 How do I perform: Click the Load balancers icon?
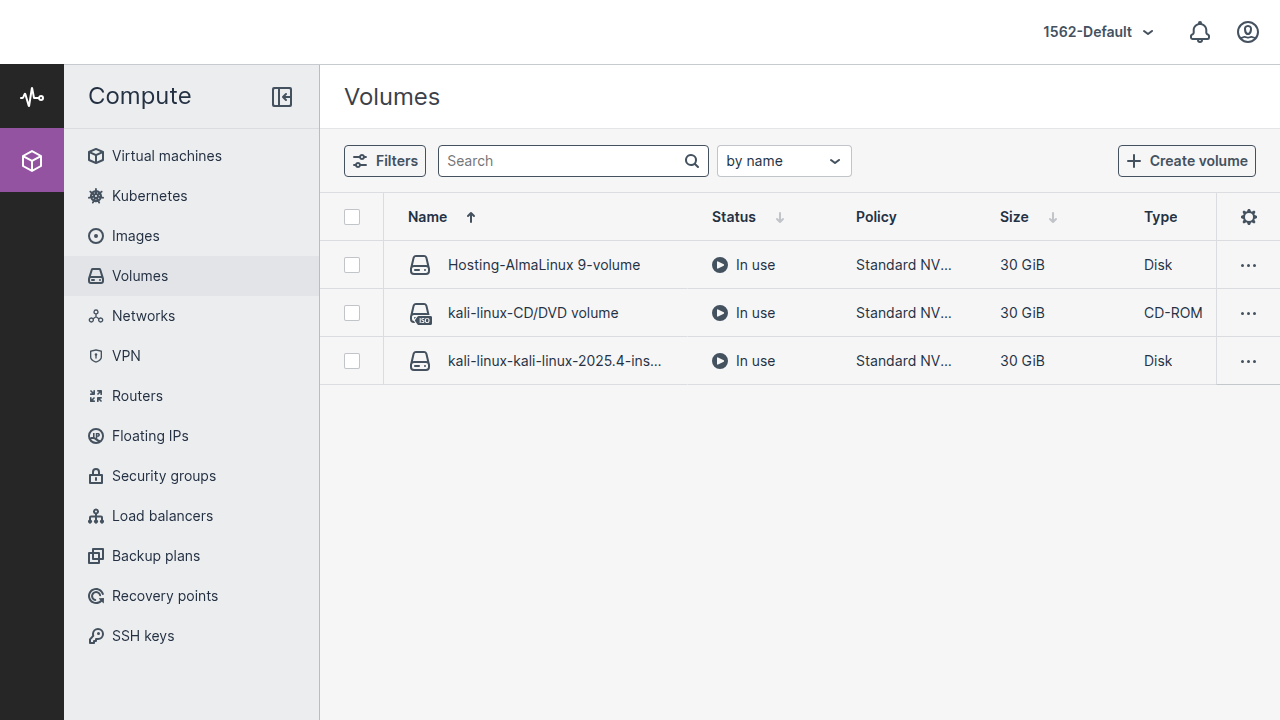[96, 516]
